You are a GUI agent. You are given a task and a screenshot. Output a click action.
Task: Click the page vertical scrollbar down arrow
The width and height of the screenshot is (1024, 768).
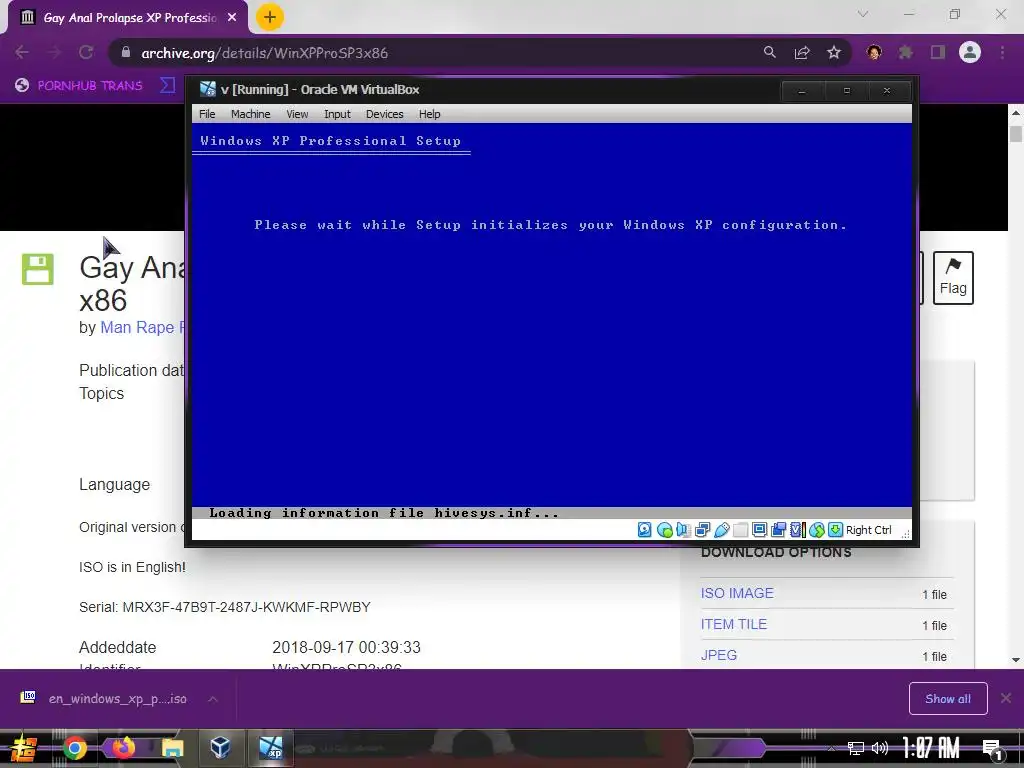[x=1016, y=660]
